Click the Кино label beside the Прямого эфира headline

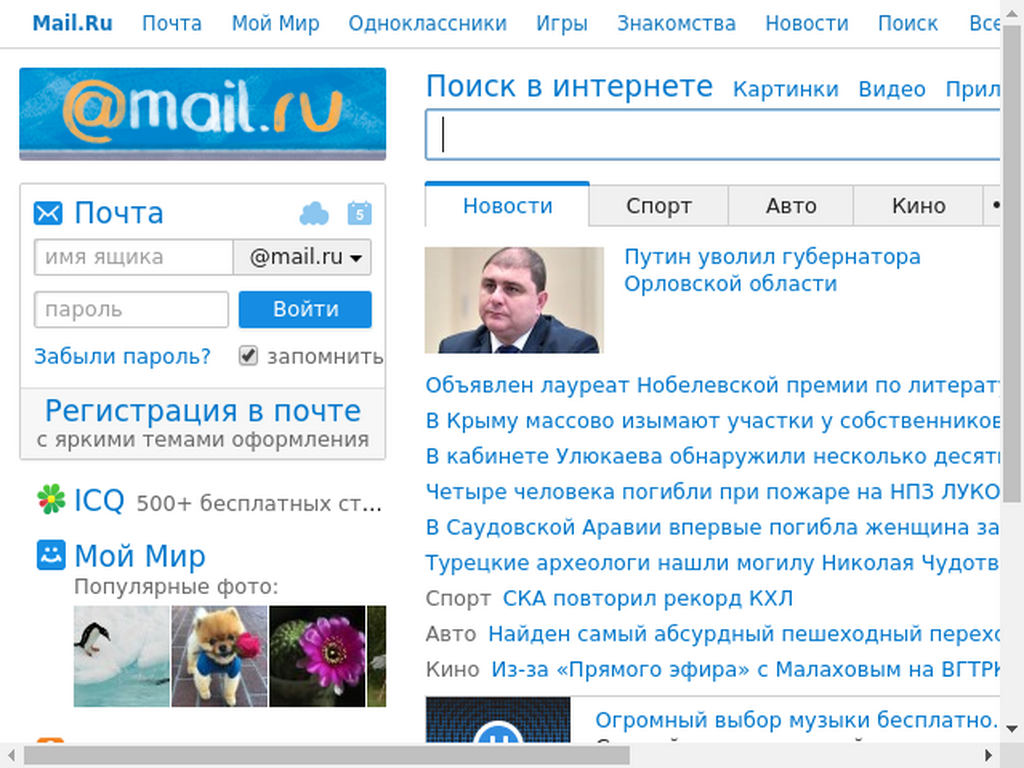coord(452,669)
